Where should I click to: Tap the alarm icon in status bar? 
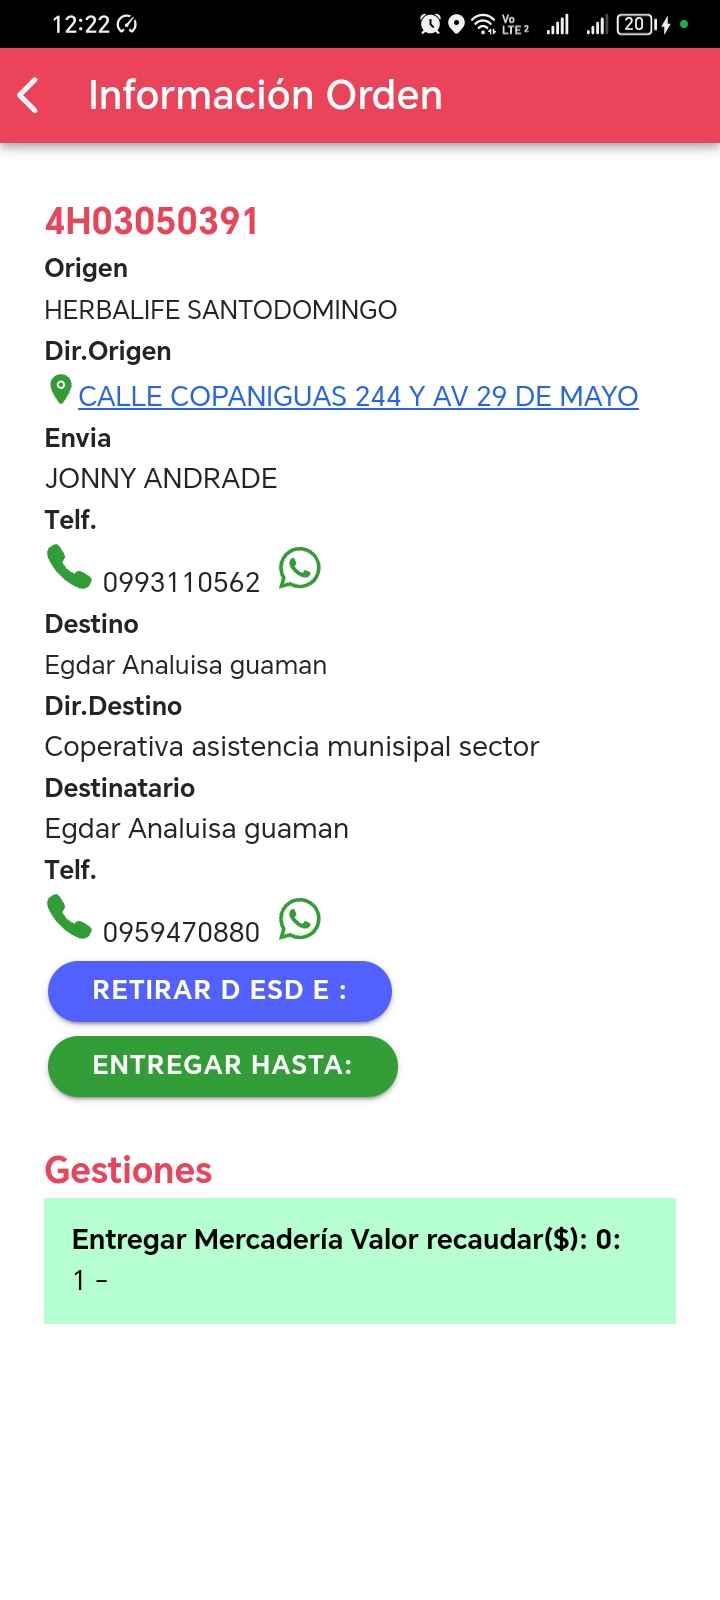(x=430, y=24)
